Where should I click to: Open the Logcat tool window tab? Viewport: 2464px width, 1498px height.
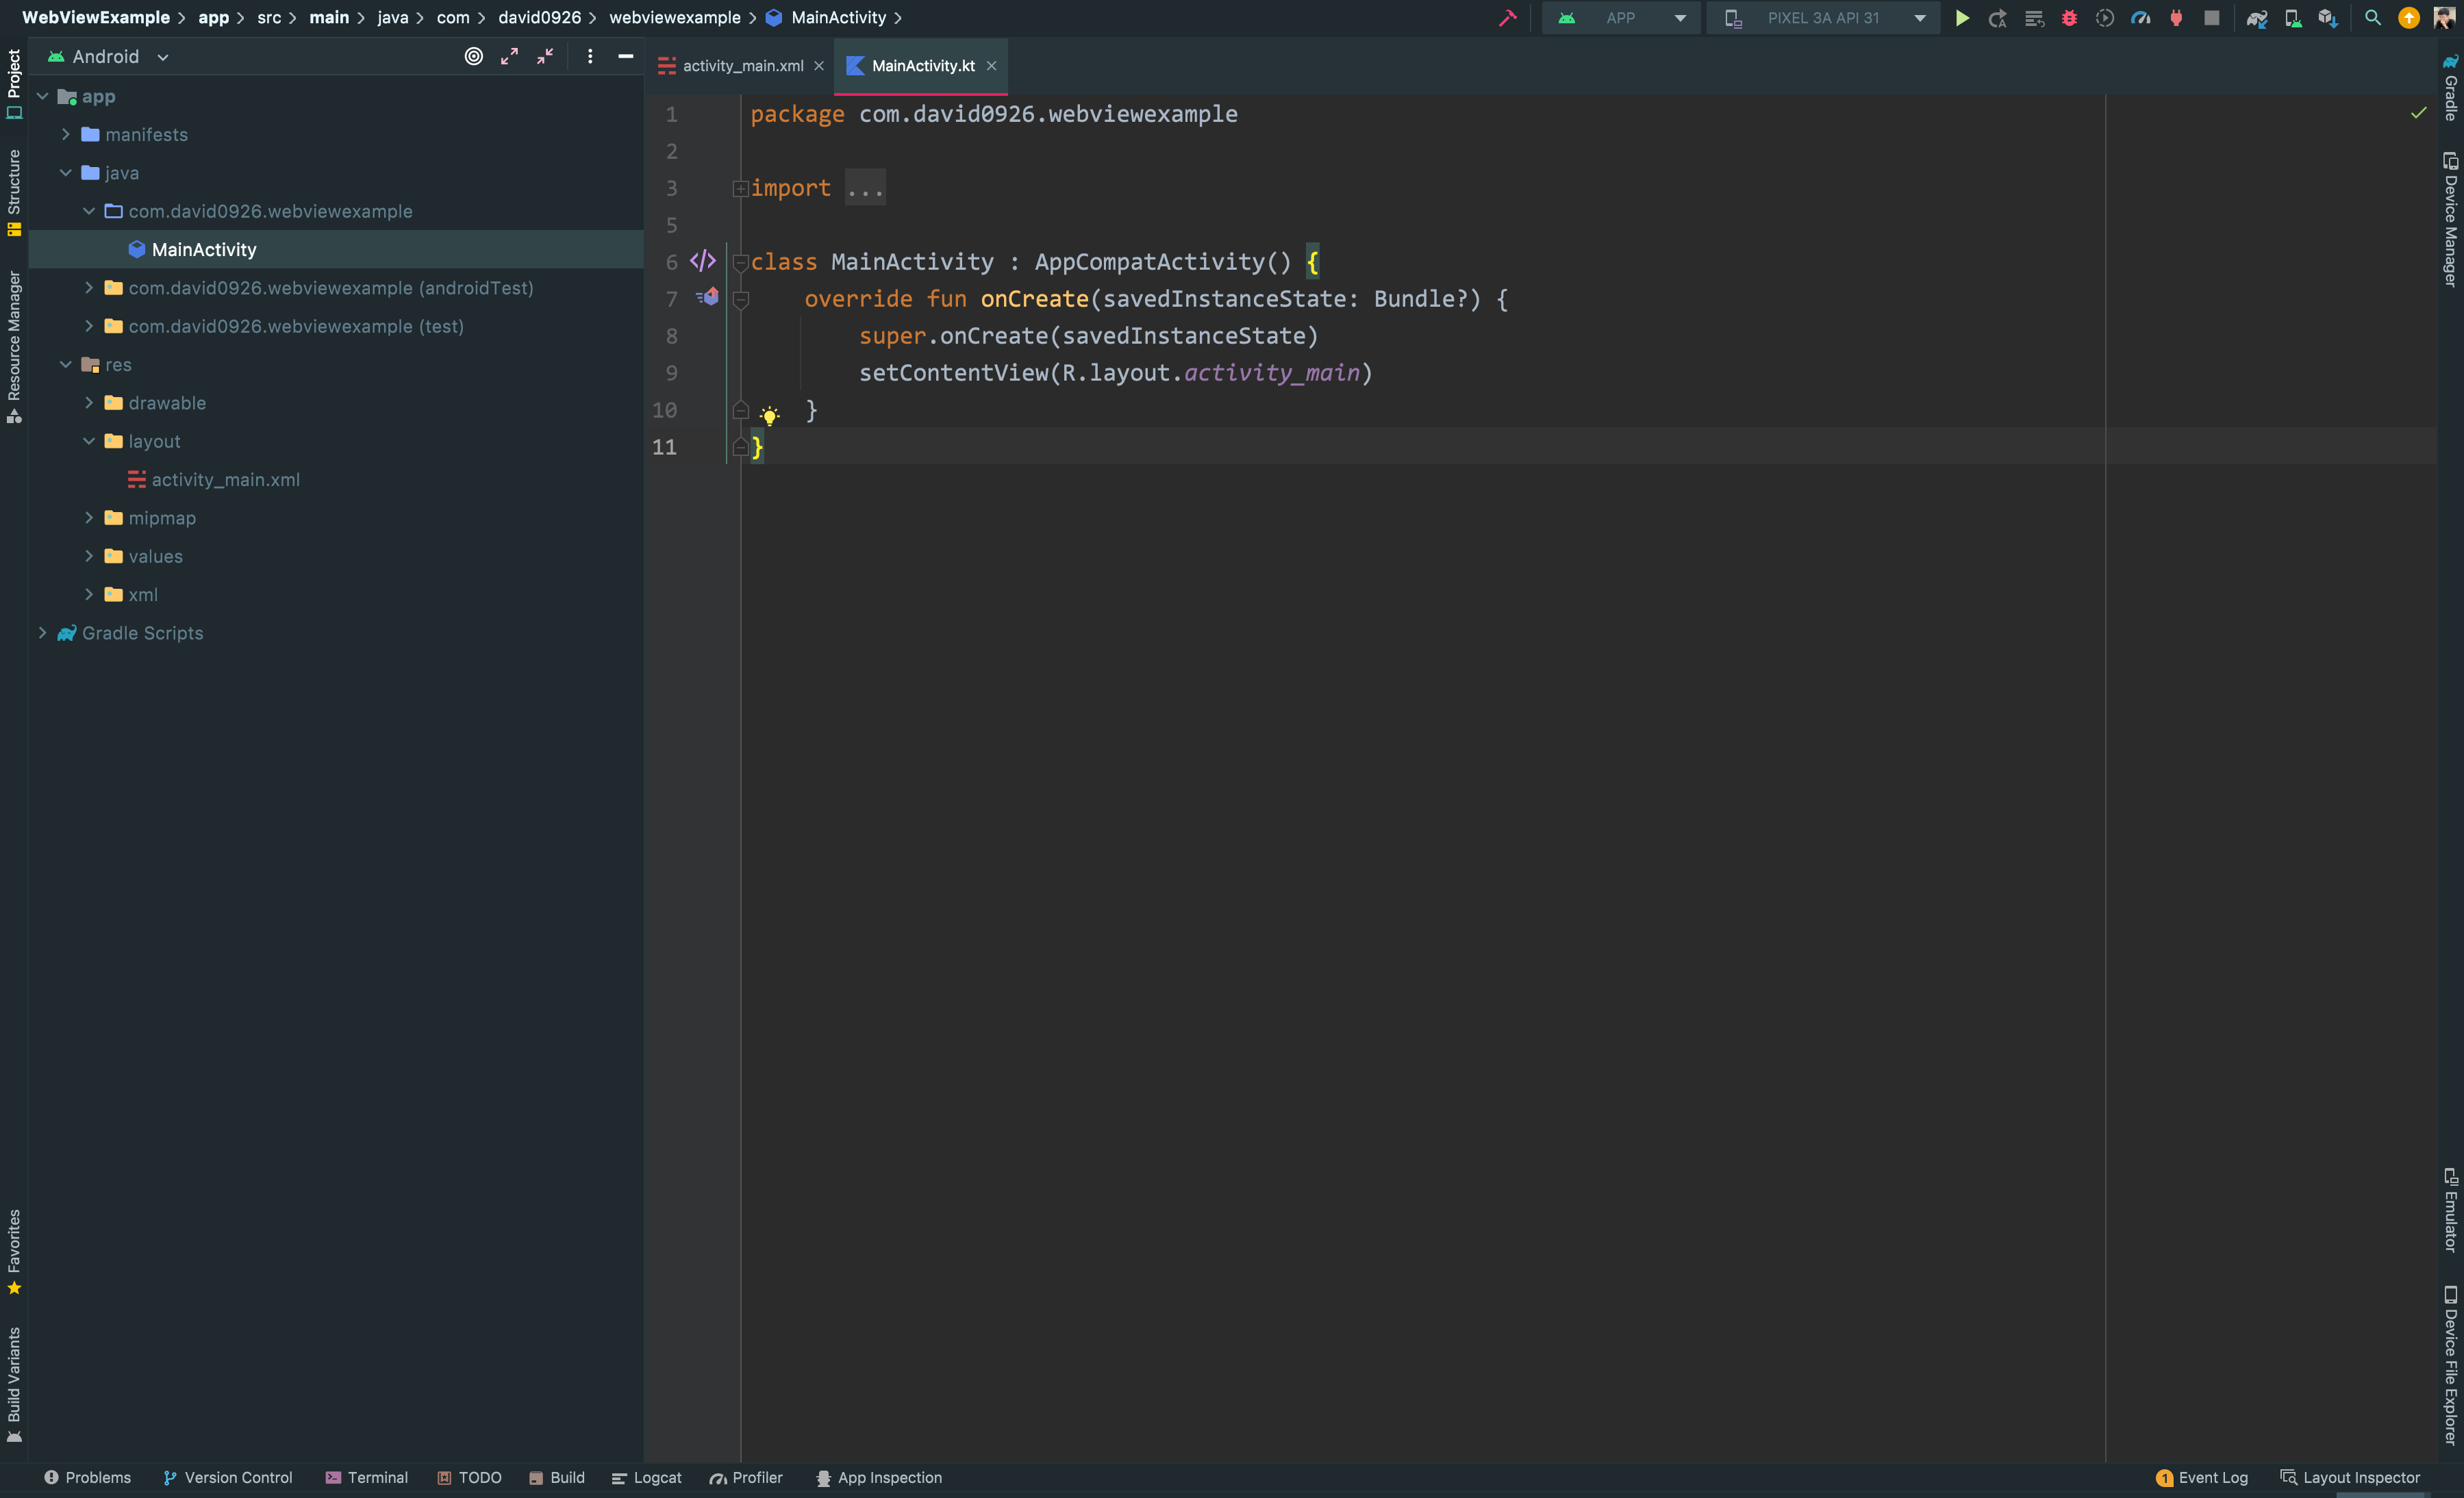pyautogui.click(x=646, y=1477)
